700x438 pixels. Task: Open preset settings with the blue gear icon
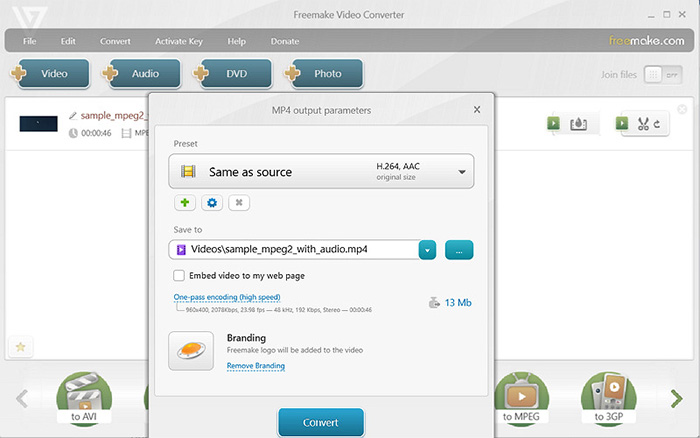(211, 203)
